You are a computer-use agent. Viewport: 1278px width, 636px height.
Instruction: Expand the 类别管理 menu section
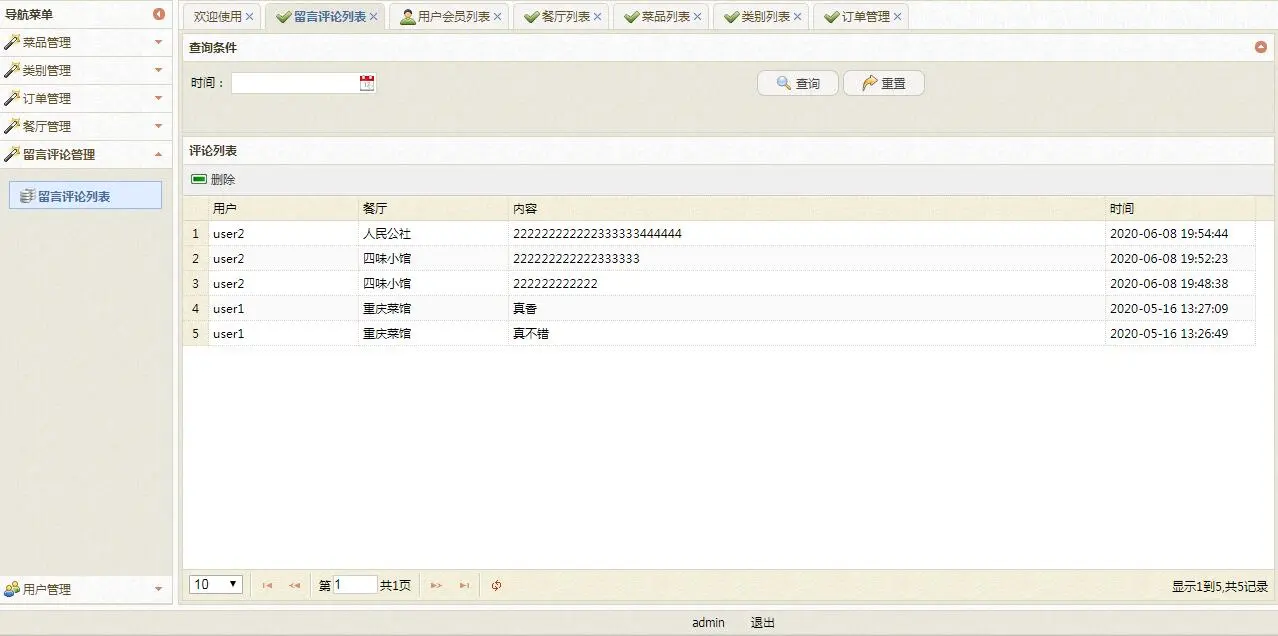pos(158,70)
